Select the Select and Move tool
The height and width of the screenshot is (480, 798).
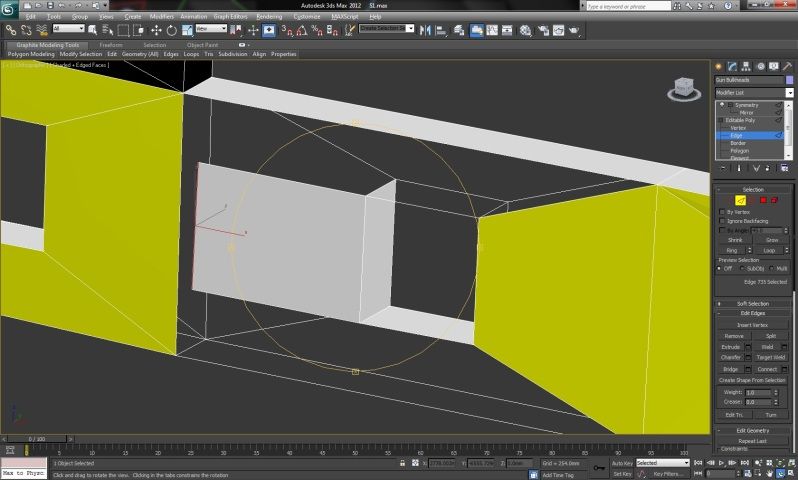156,31
